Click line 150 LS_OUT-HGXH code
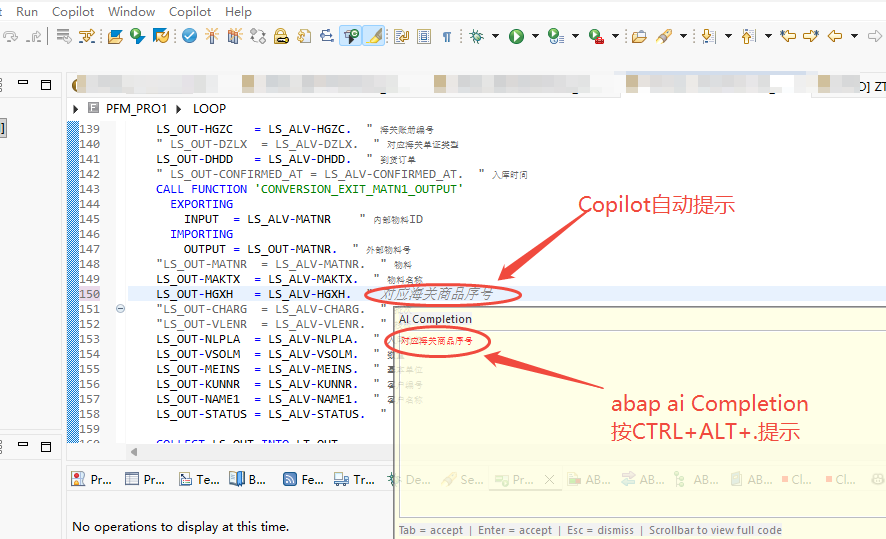The height and width of the screenshot is (539, 886). (254, 294)
